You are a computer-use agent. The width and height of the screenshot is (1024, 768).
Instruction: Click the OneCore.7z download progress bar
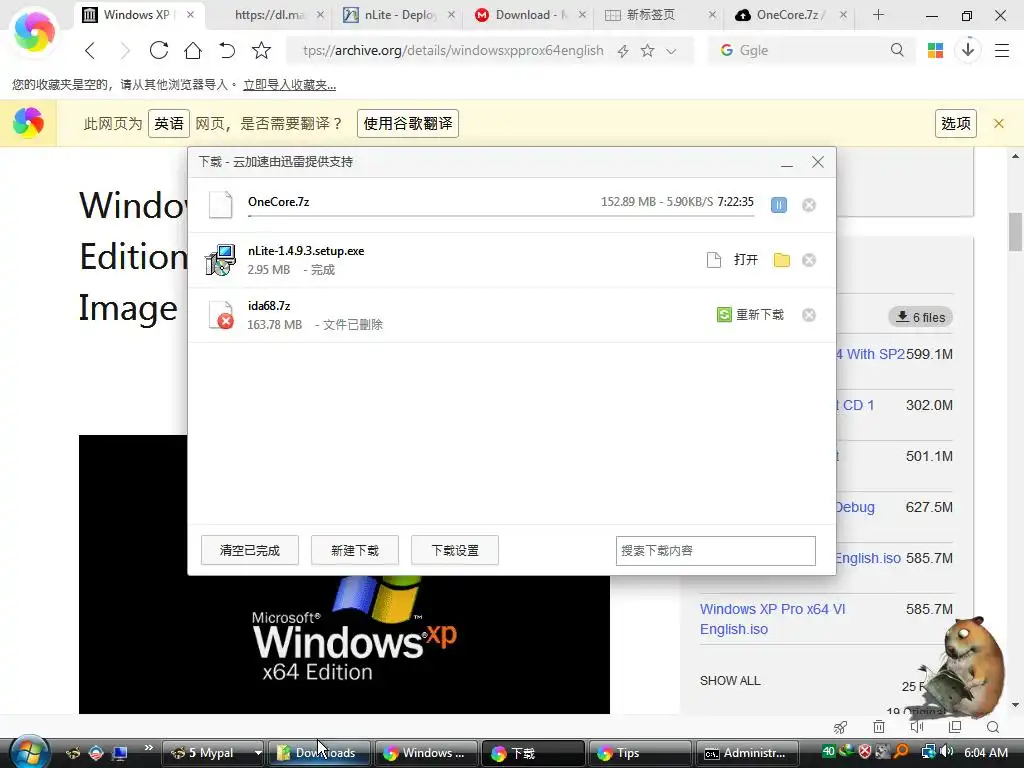pos(501,215)
